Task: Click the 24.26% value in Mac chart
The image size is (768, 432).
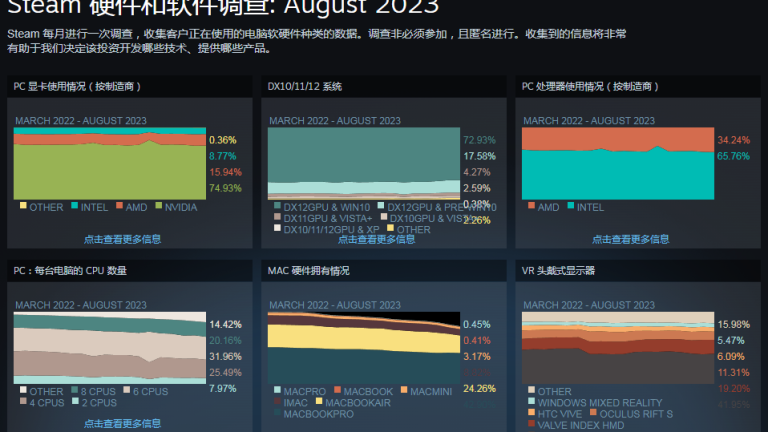Action: (480, 388)
